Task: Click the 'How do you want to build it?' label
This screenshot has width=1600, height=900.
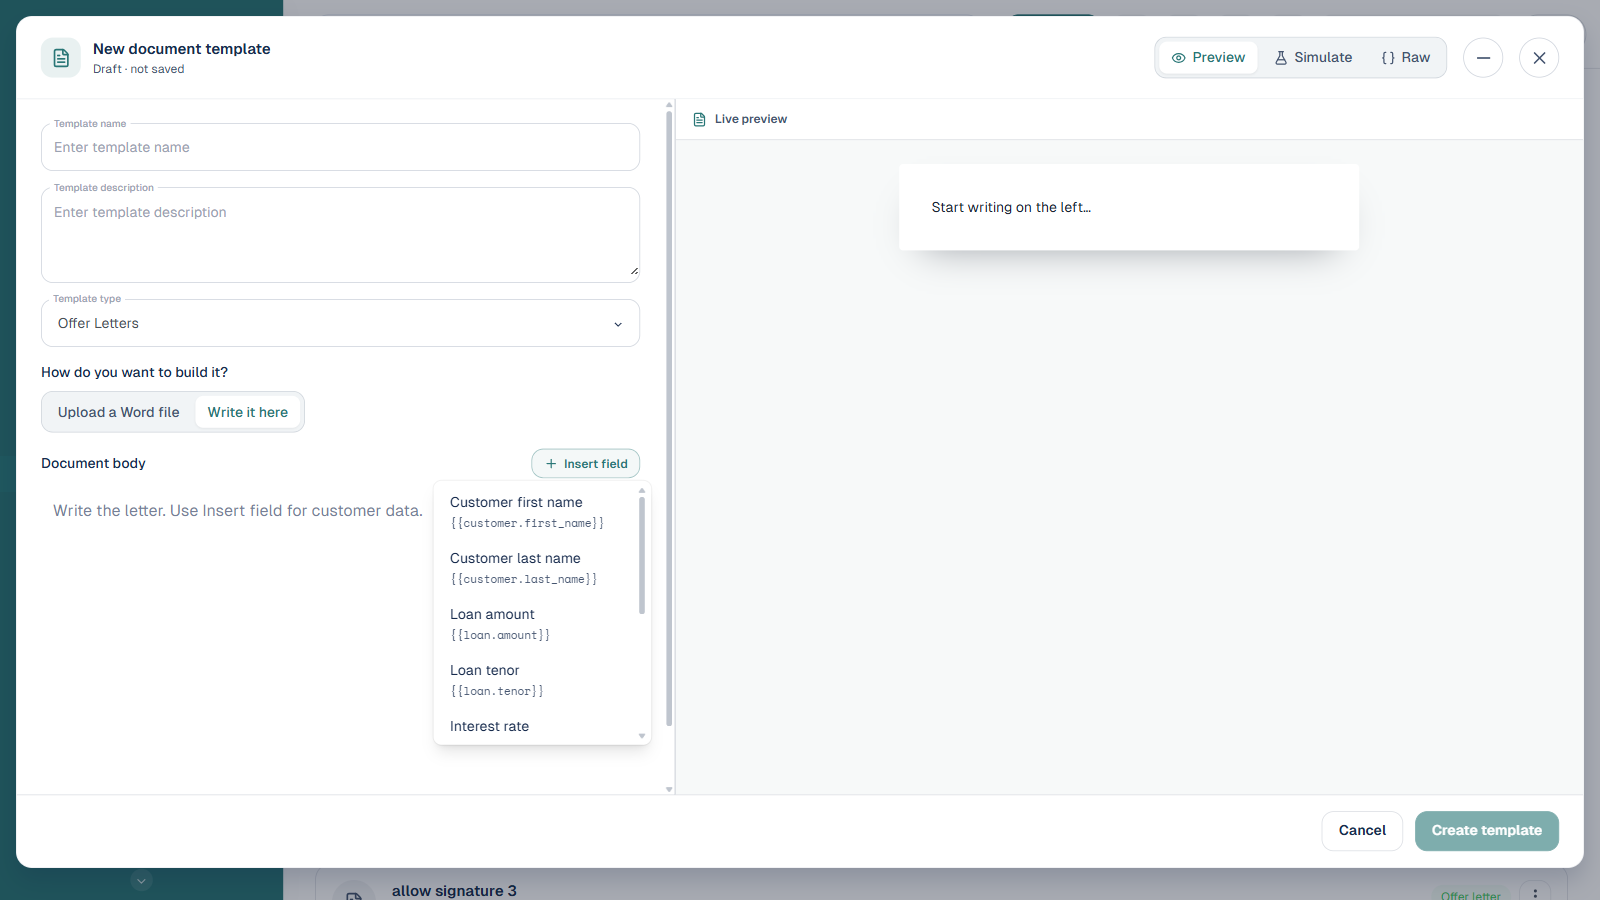Action: [x=134, y=372]
